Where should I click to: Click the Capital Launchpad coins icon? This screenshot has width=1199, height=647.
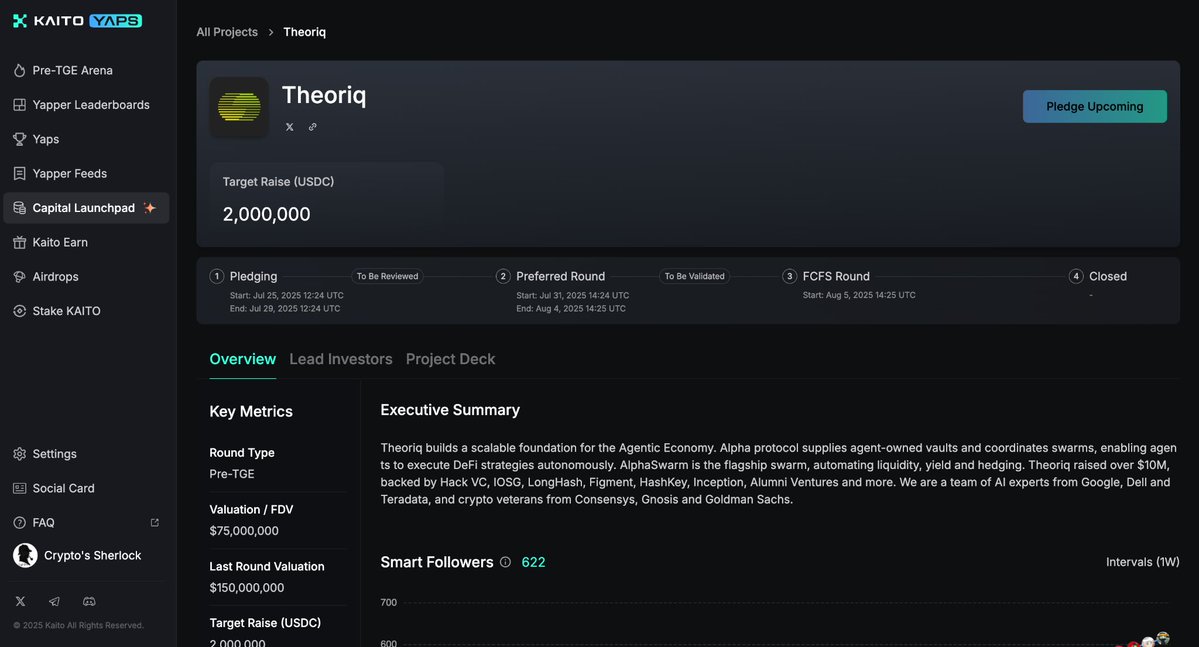click(19, 208)
